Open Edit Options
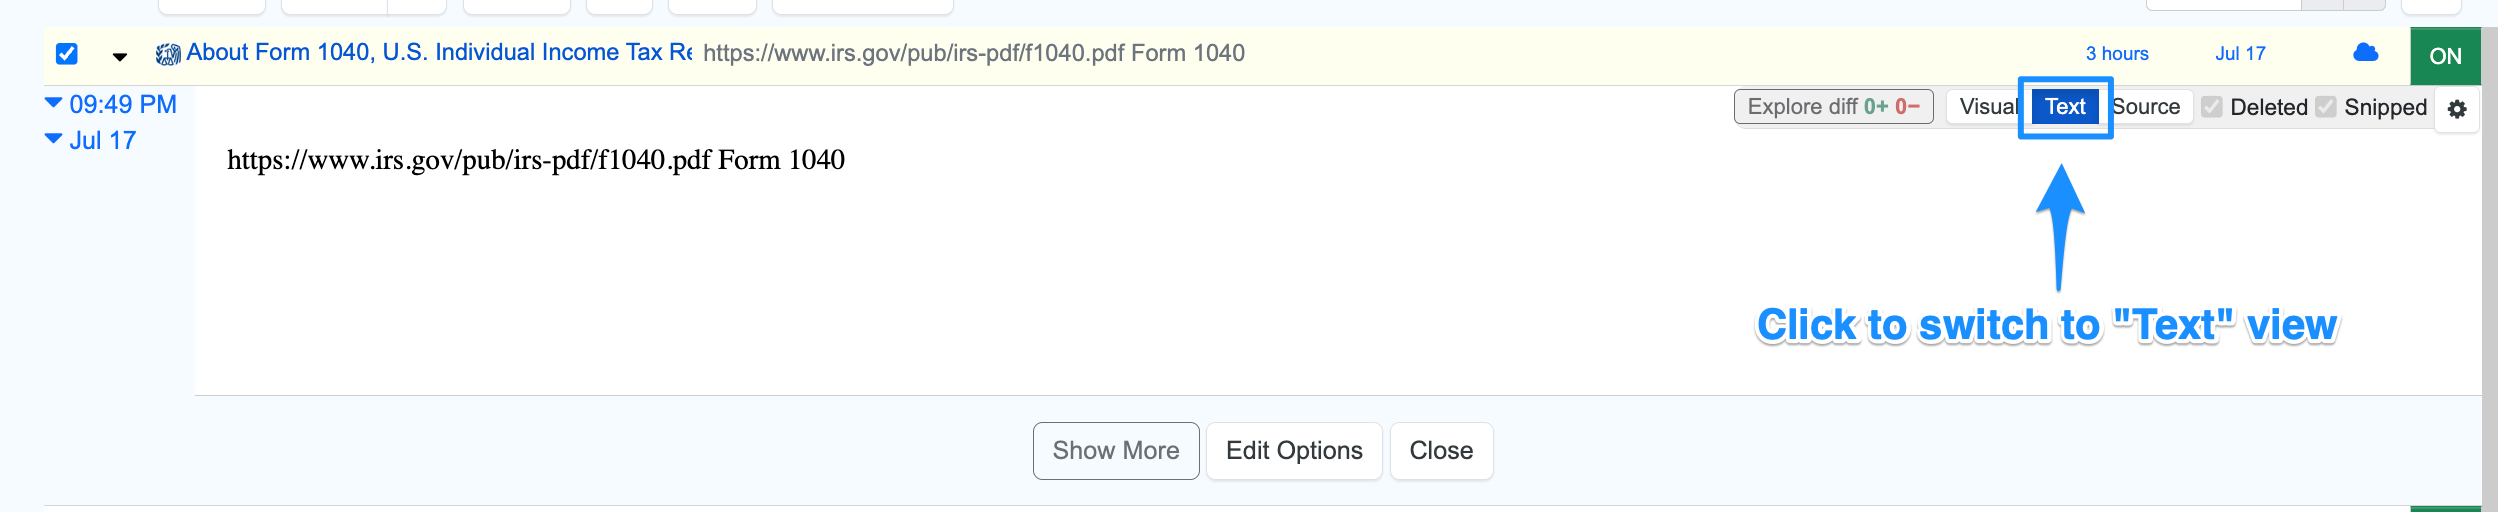The image size is (2498, 512). click(x=1294, y=451)
